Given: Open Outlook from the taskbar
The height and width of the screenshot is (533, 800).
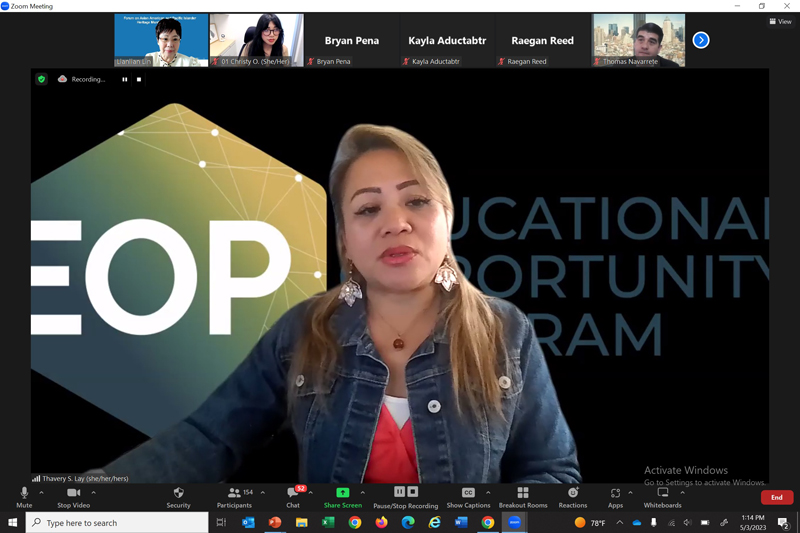Looking at the screenshot, I should (248, 522).
